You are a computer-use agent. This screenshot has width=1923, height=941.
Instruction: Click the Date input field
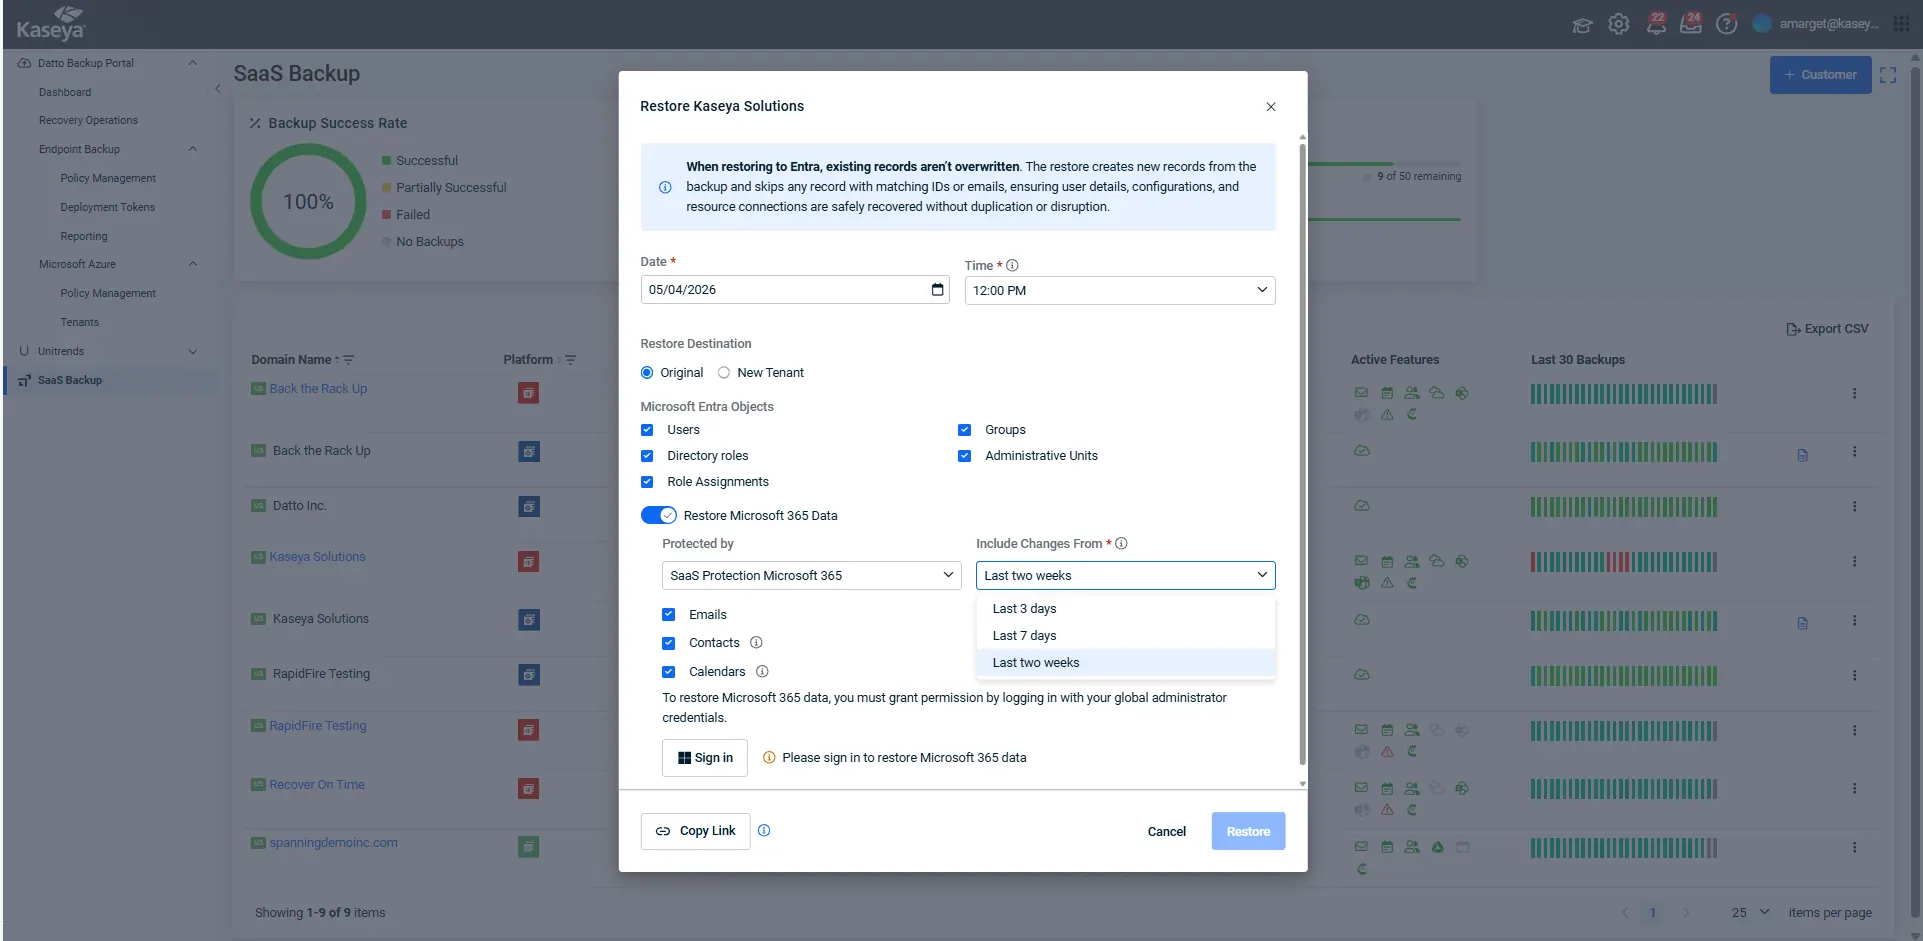[795, 290]
